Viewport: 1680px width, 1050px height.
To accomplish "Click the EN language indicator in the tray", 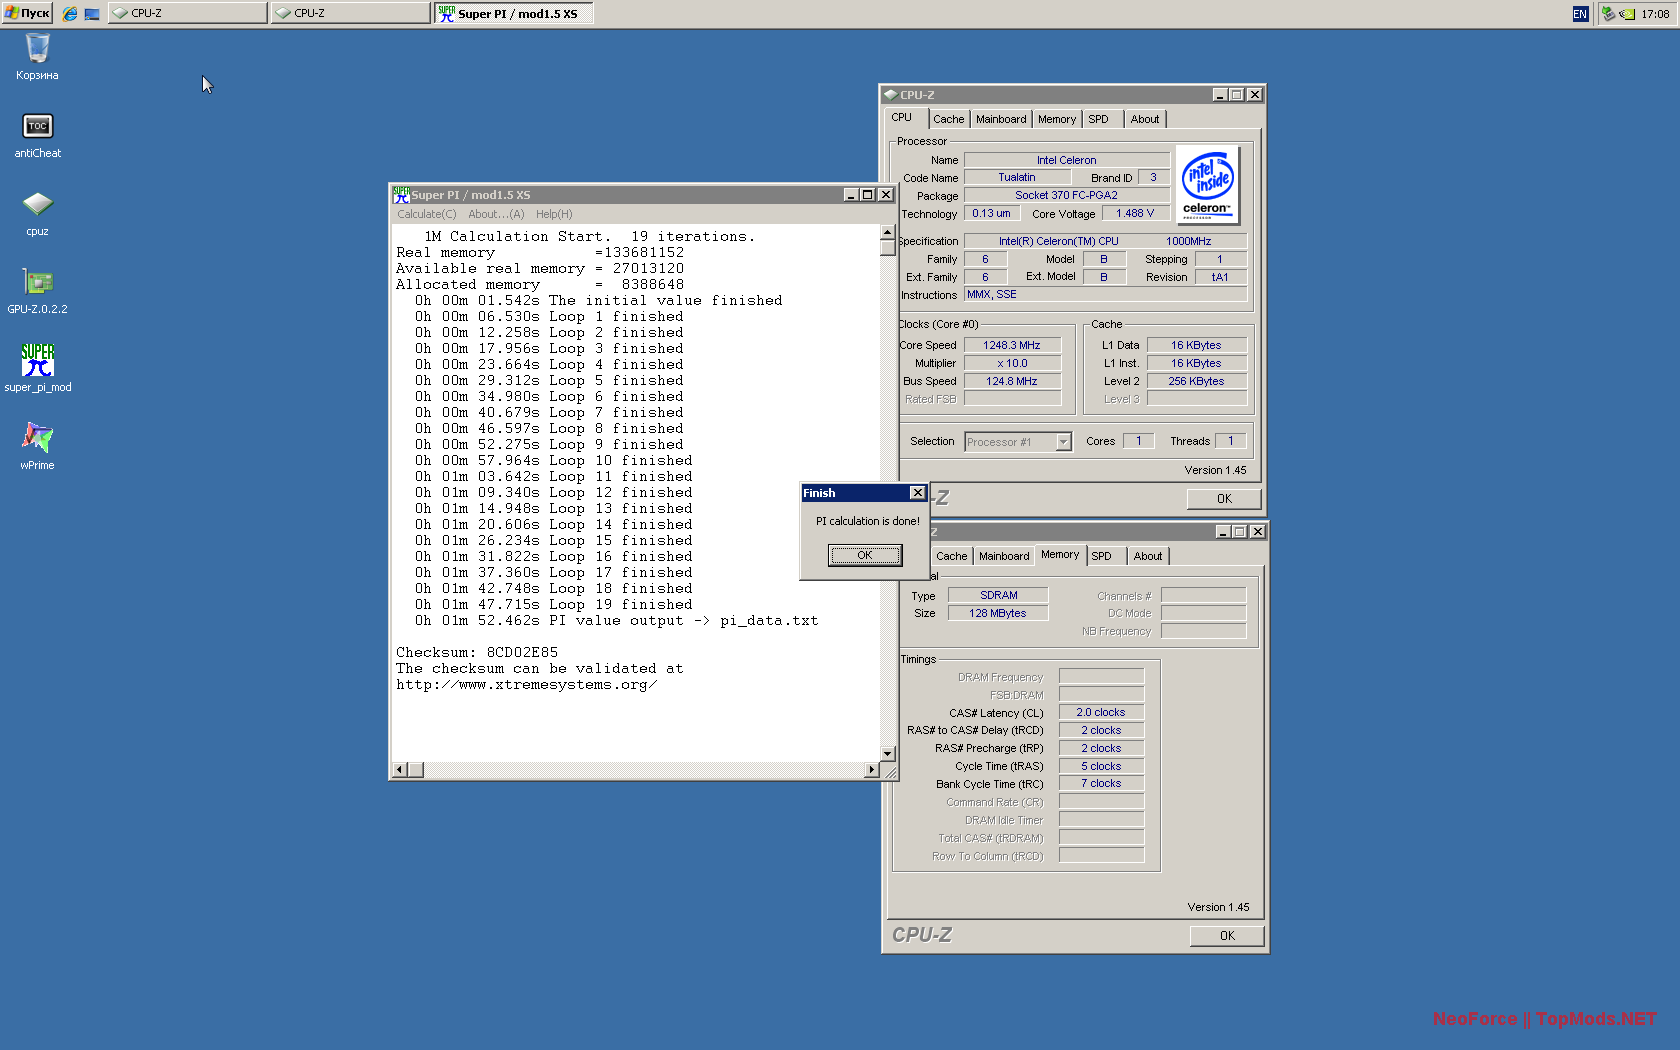I will (1580, 13).
